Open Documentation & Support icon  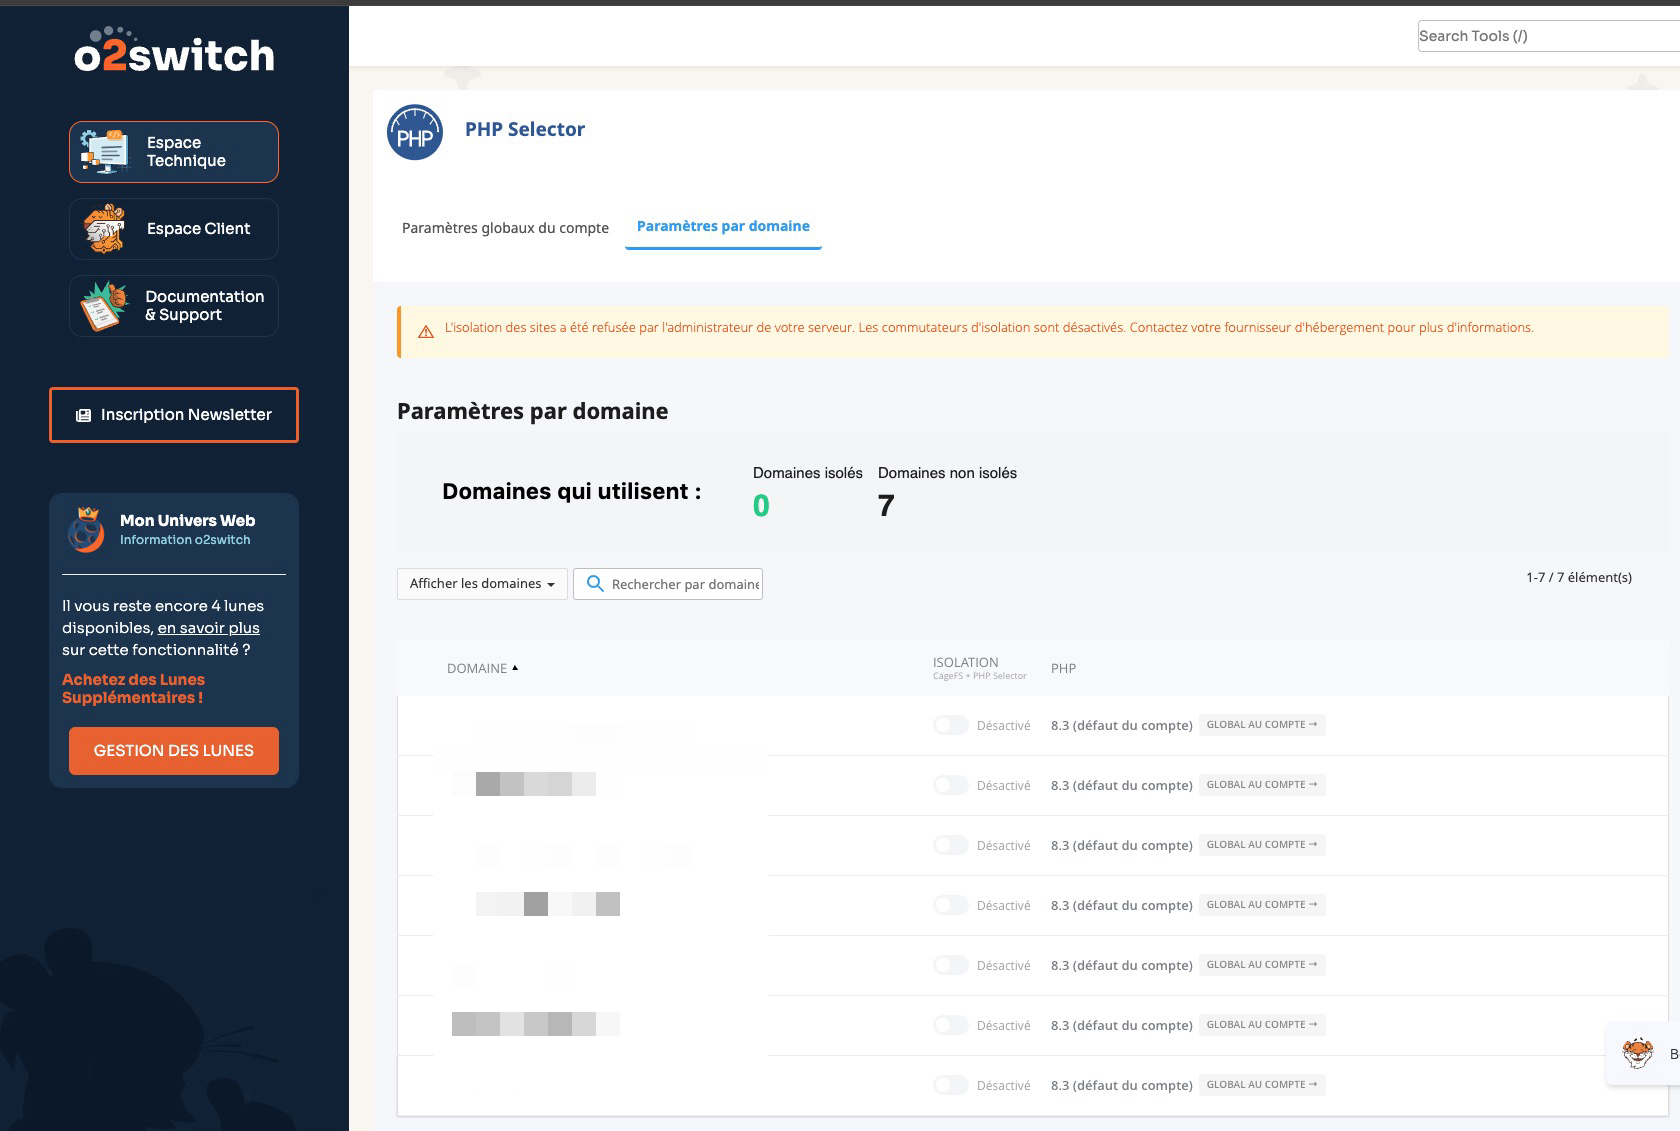point(105,306)
